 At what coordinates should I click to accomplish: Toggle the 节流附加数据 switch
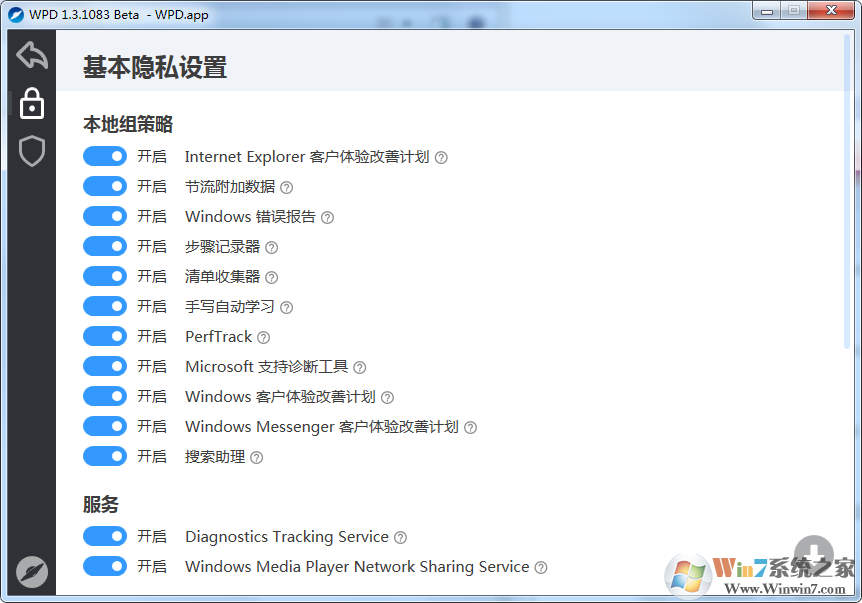tap(105, 186)
